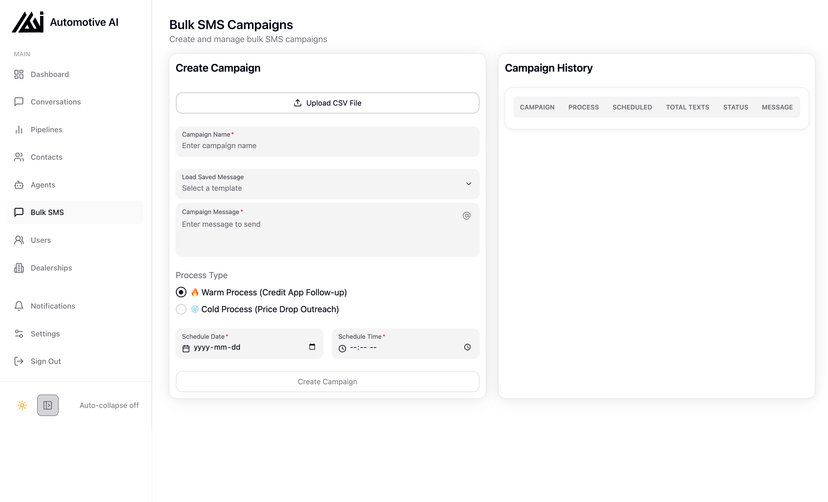
Task: Click the Dashboard grid icon
Action: coord(19,74)
